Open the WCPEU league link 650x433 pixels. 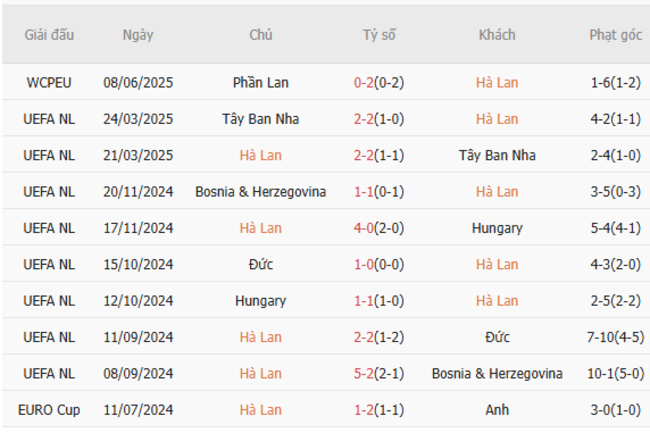click(50, 83)
